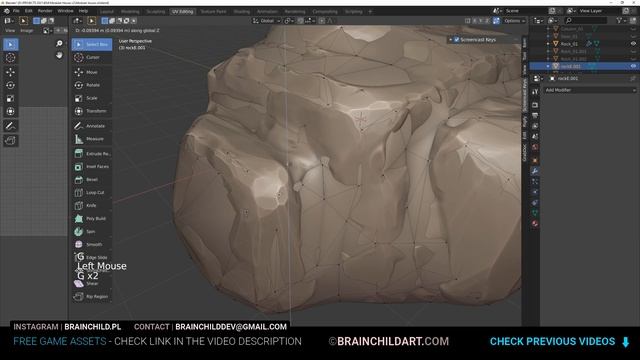The width and height of the screenshot is (640, 360).
Task: Click the outliner search field
Action: coord(585,20)
